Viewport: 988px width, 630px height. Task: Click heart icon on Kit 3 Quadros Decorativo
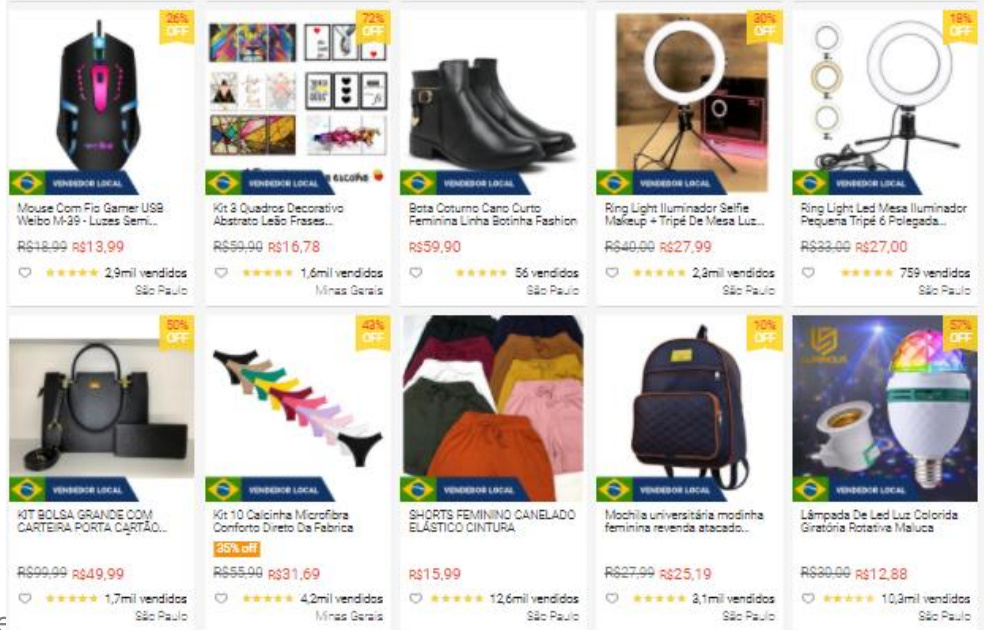(x=221, y=273)
